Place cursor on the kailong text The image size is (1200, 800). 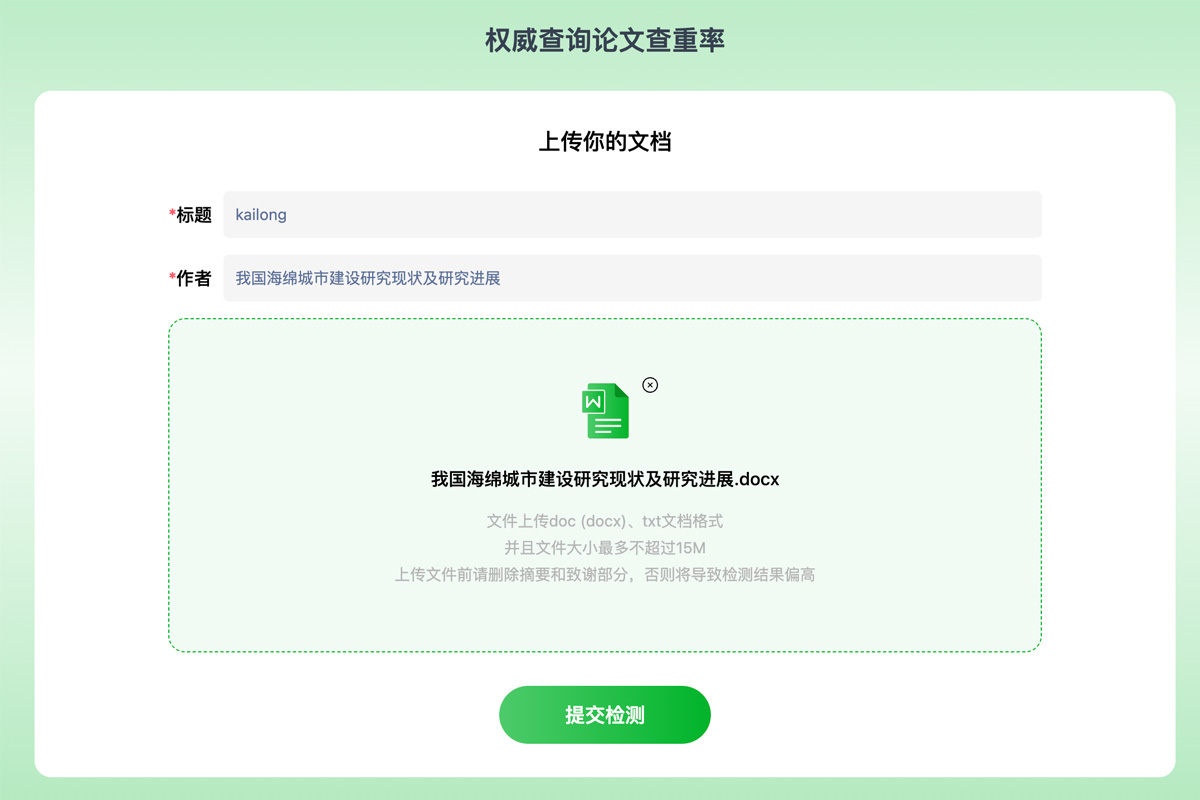click(x=261, y=215)
